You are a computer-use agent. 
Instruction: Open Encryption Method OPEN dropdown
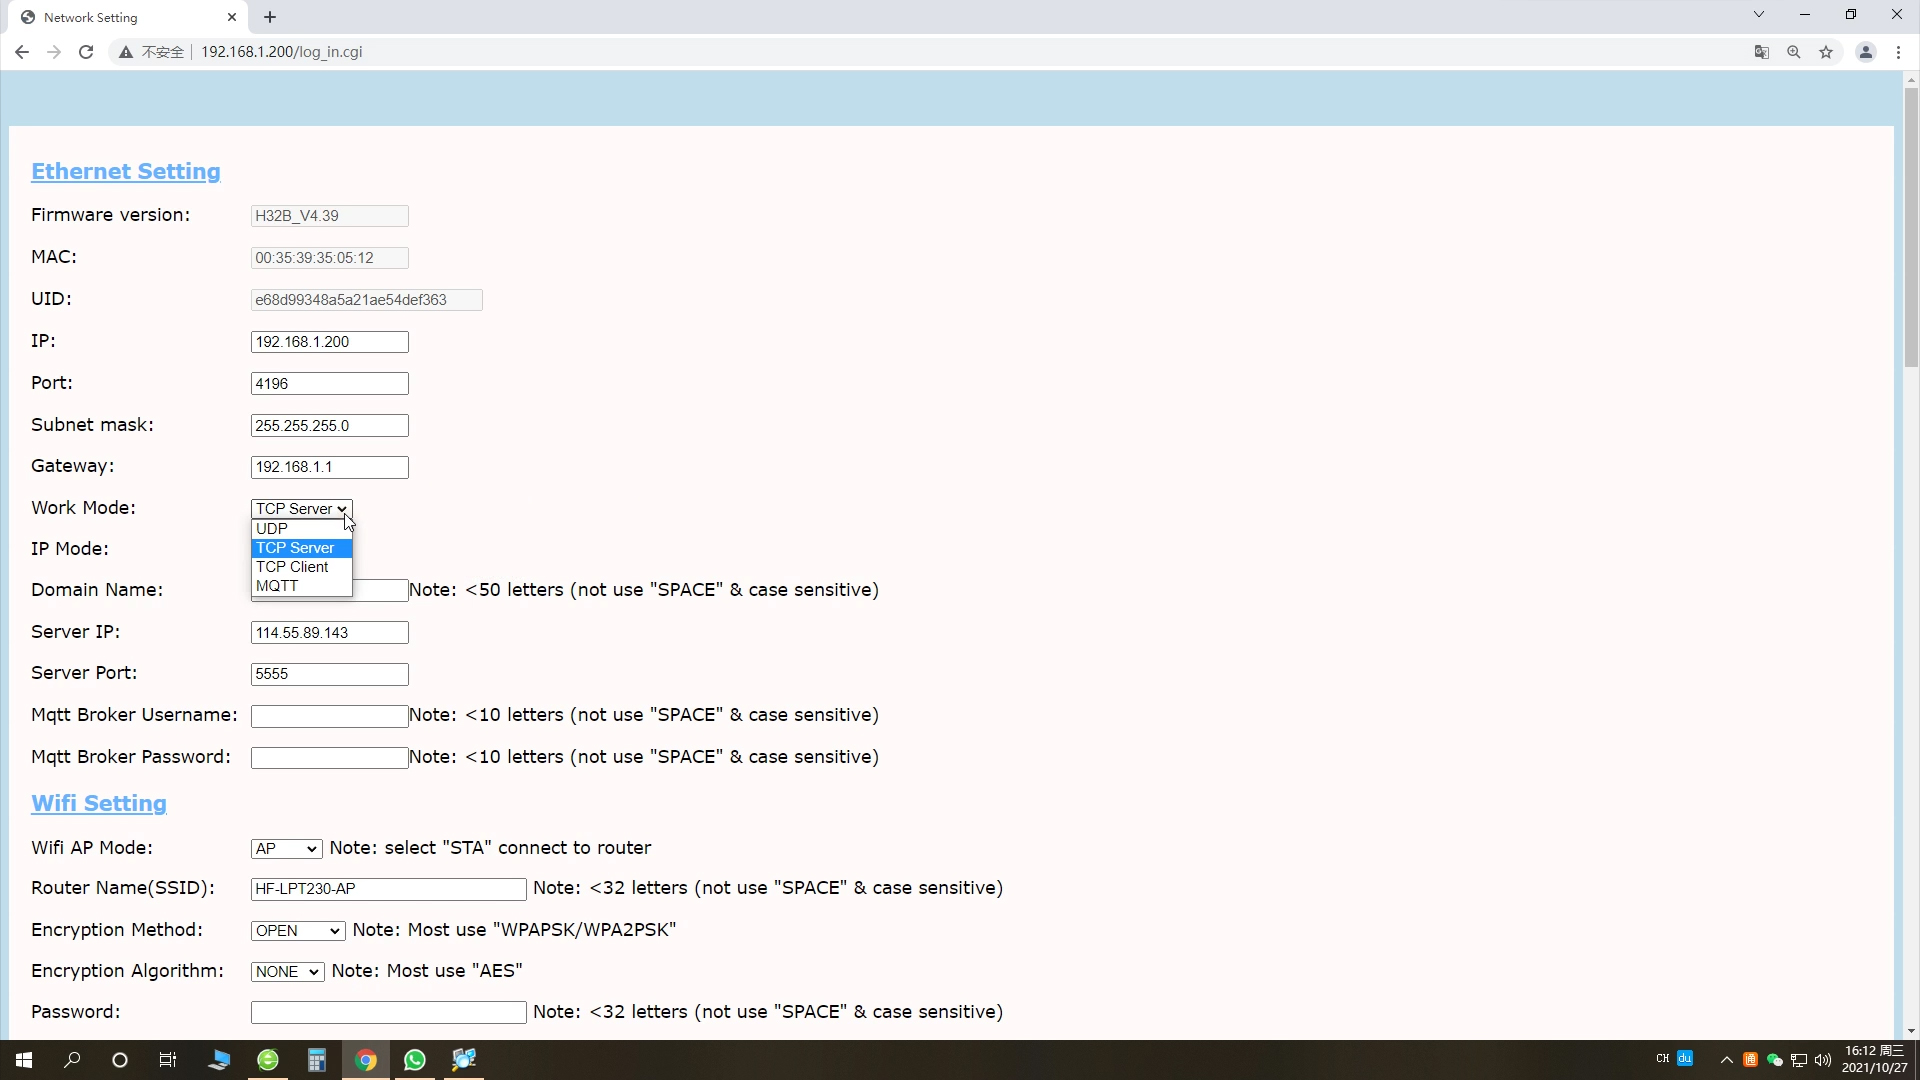click(x=298, y=931)
